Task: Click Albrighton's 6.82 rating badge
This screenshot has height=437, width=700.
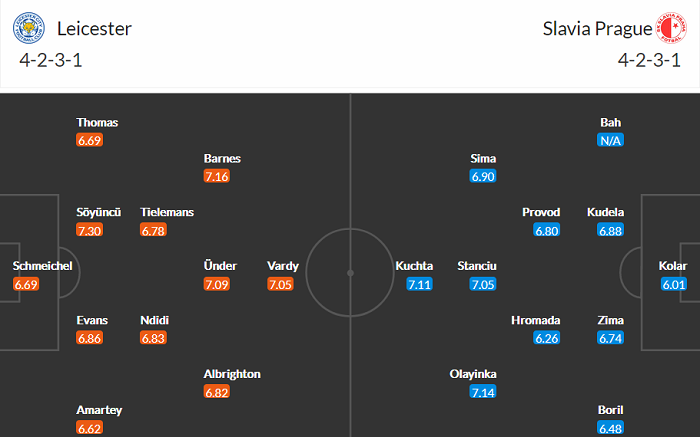Action: [218, 393]
